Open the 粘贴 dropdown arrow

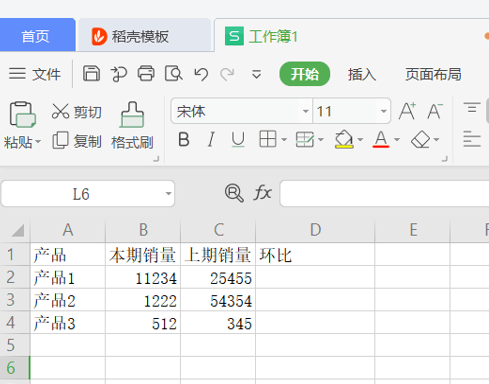pyautogui.click(x=38, y=142)
